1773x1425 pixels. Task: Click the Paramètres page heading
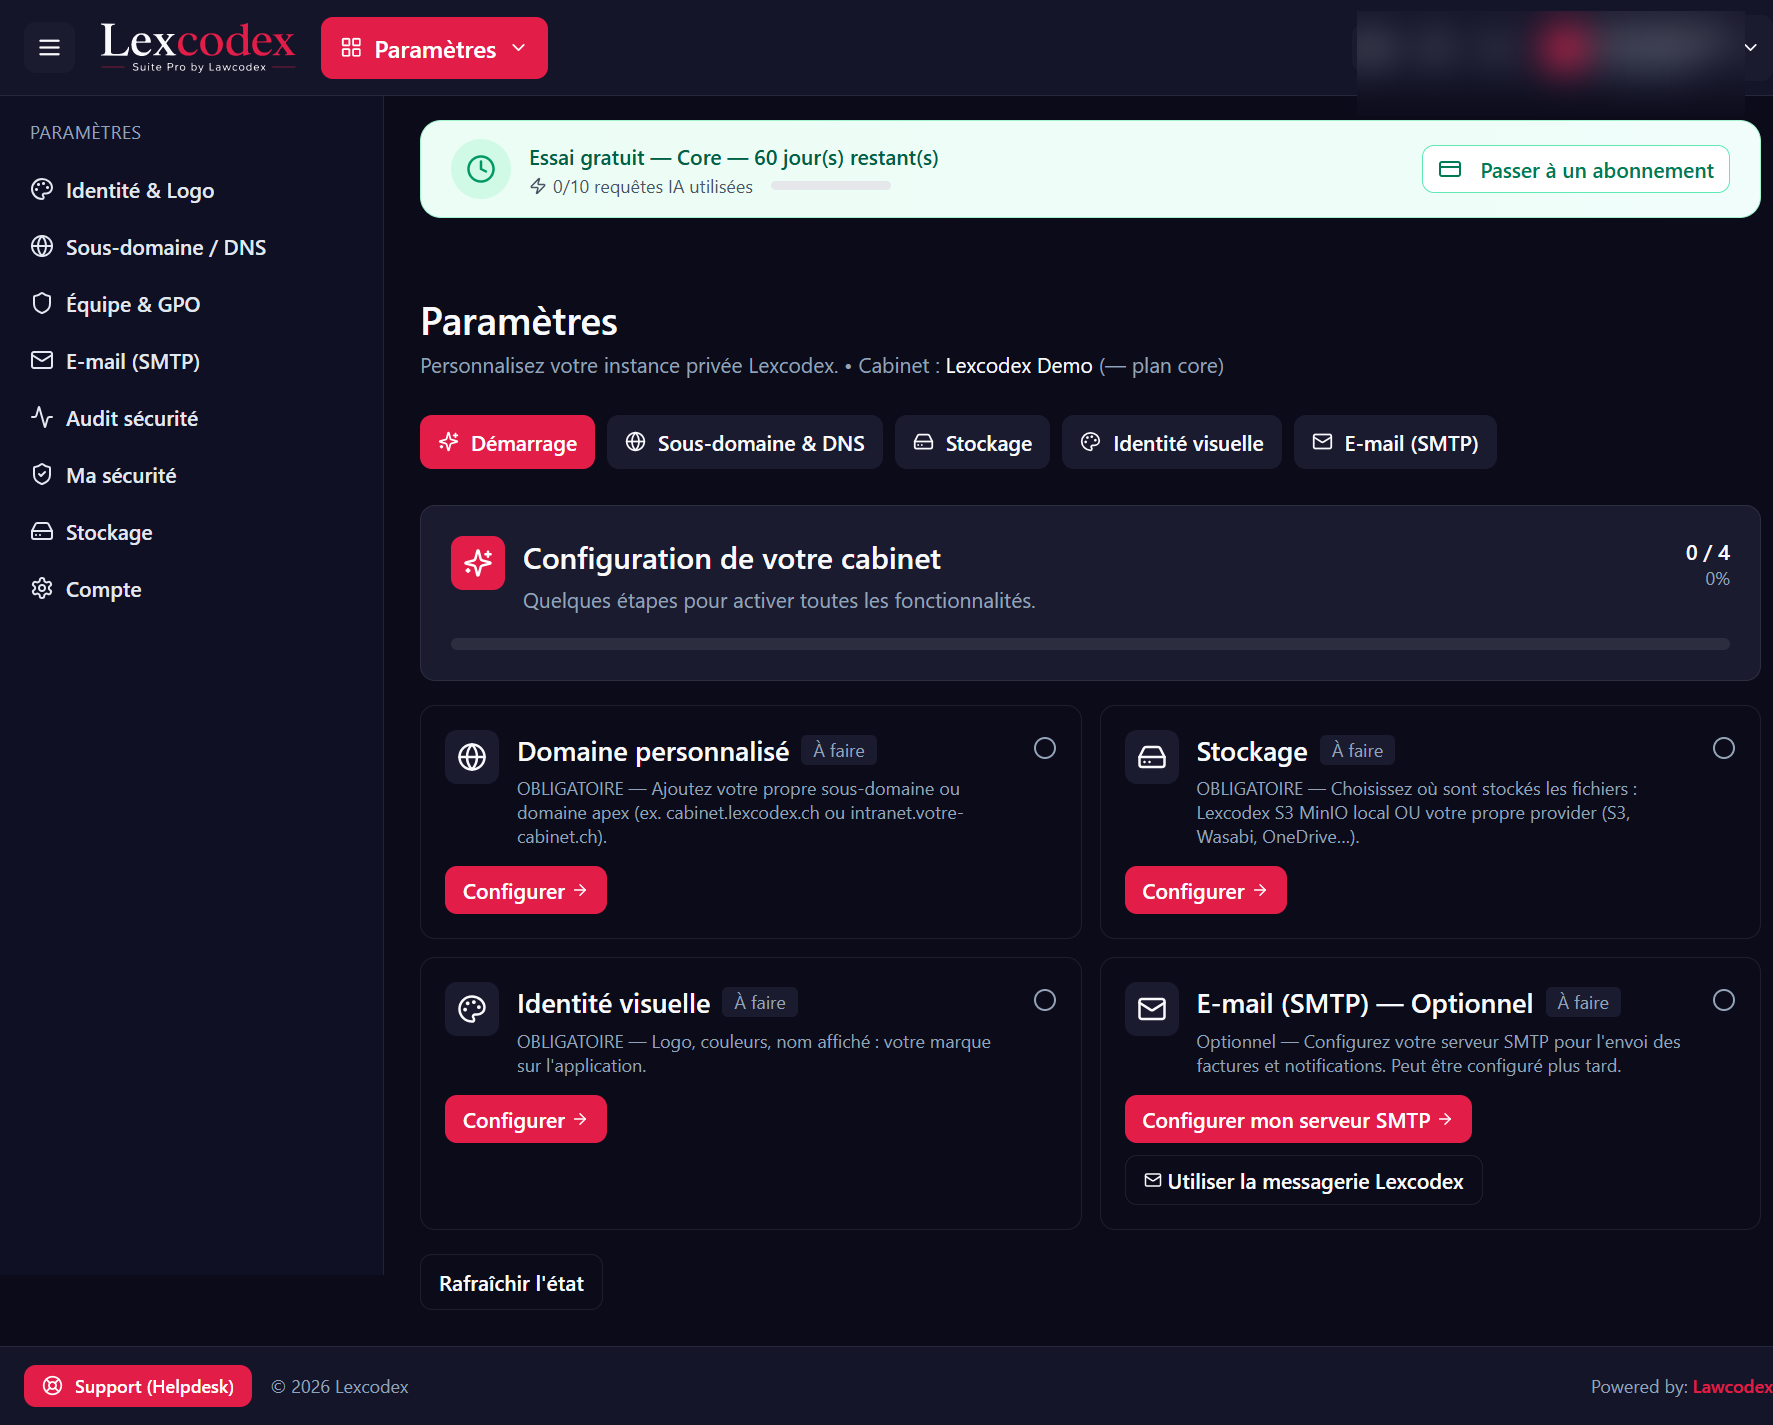click(x=519, y=321)
